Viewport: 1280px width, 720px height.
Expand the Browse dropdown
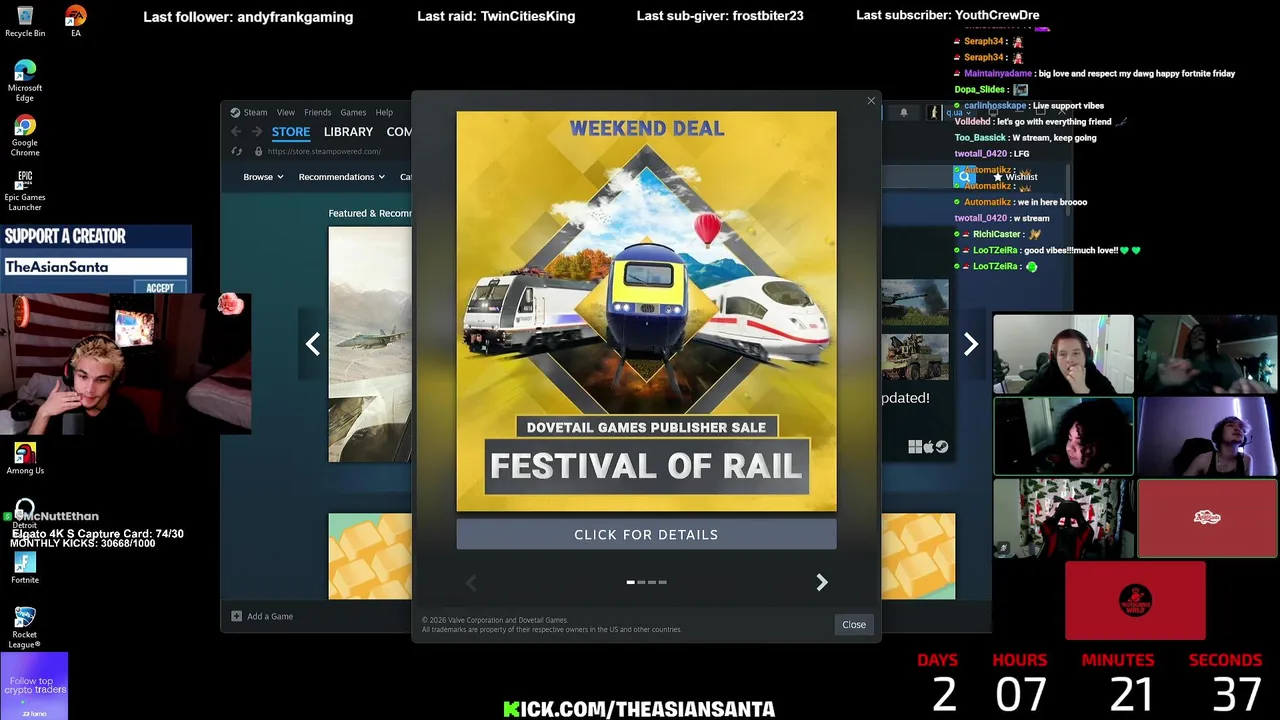pyautogui.click(x=263, y=177)
